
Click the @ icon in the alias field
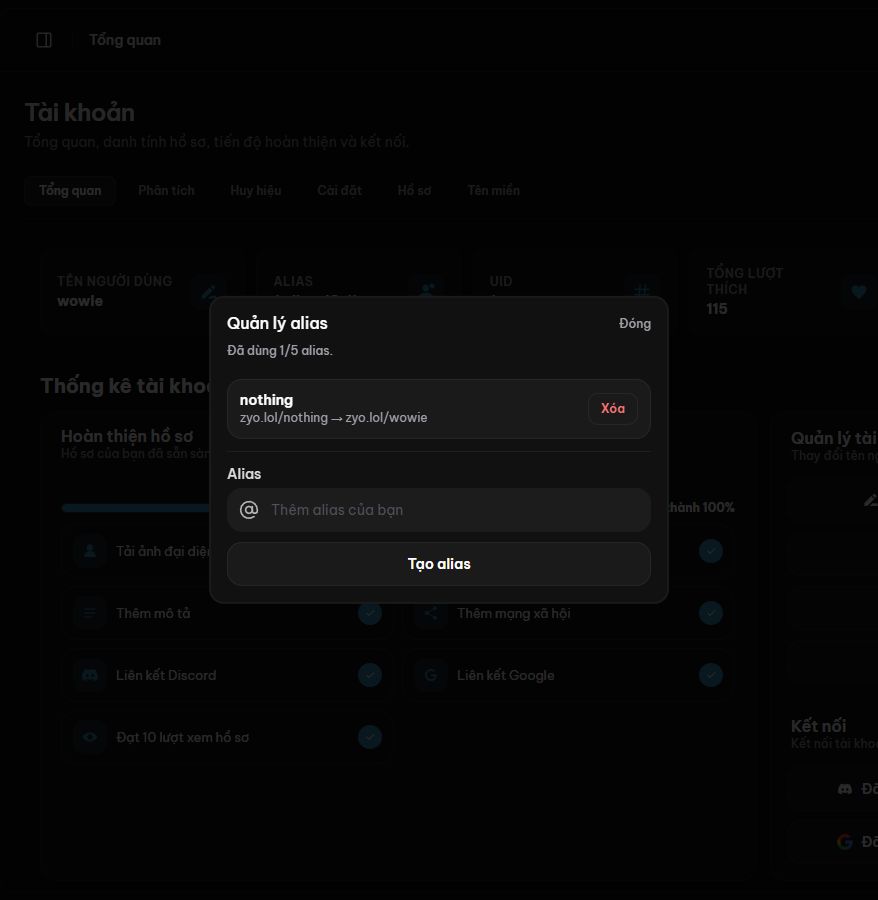pyautogui.click(x=248, y=510)
